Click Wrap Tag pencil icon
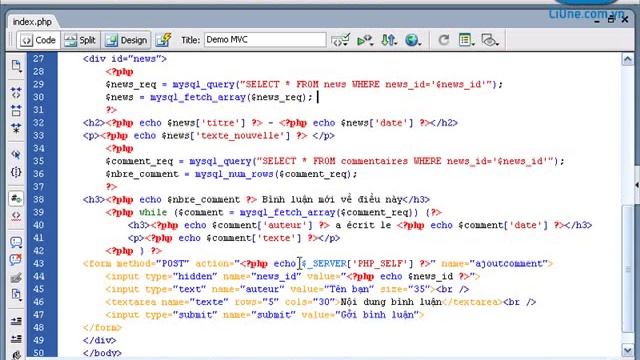This screenshot has width=640, height=360. (x=16, y=278)
